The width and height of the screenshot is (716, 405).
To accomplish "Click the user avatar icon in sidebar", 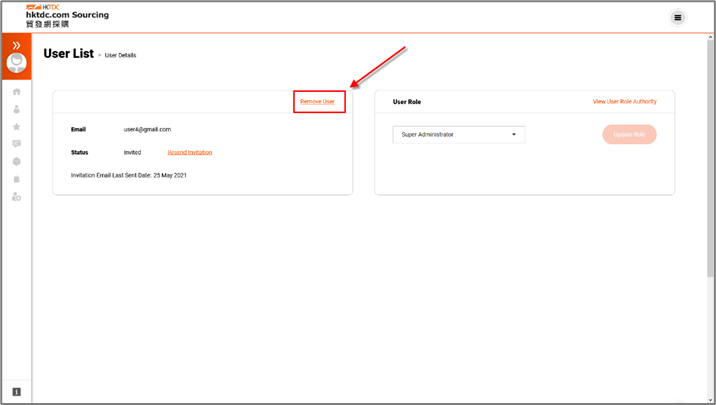I will (x=16, y=63).
